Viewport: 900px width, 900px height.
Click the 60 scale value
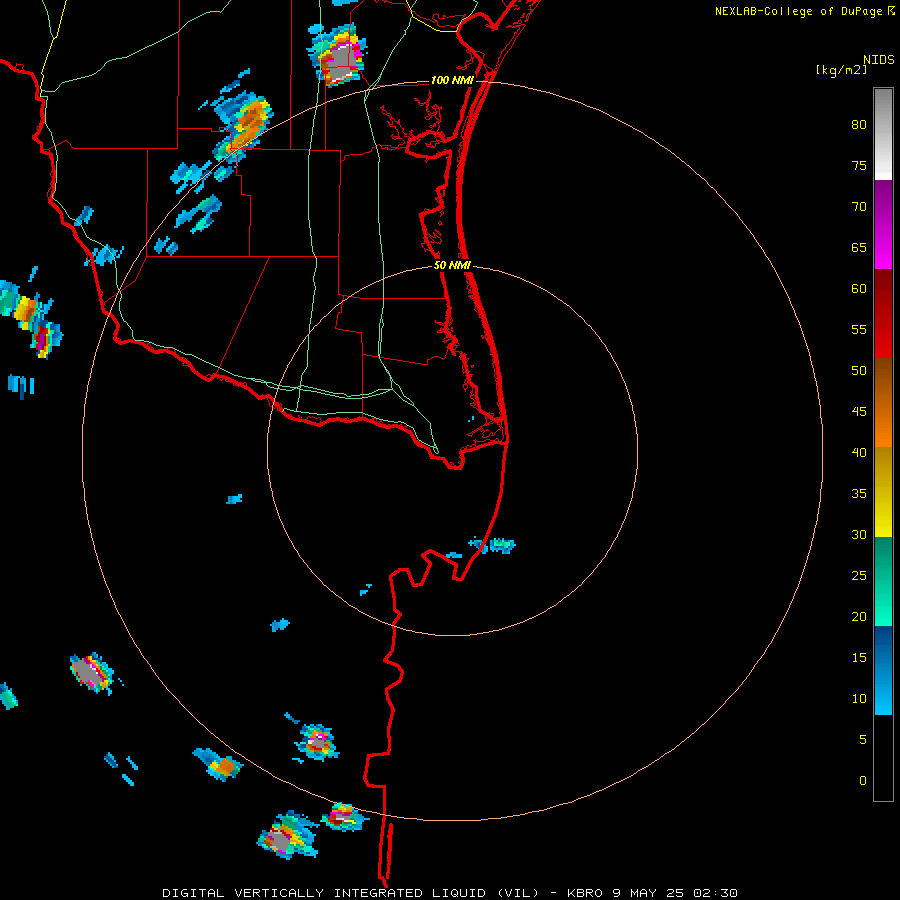(x=859, y=289)
